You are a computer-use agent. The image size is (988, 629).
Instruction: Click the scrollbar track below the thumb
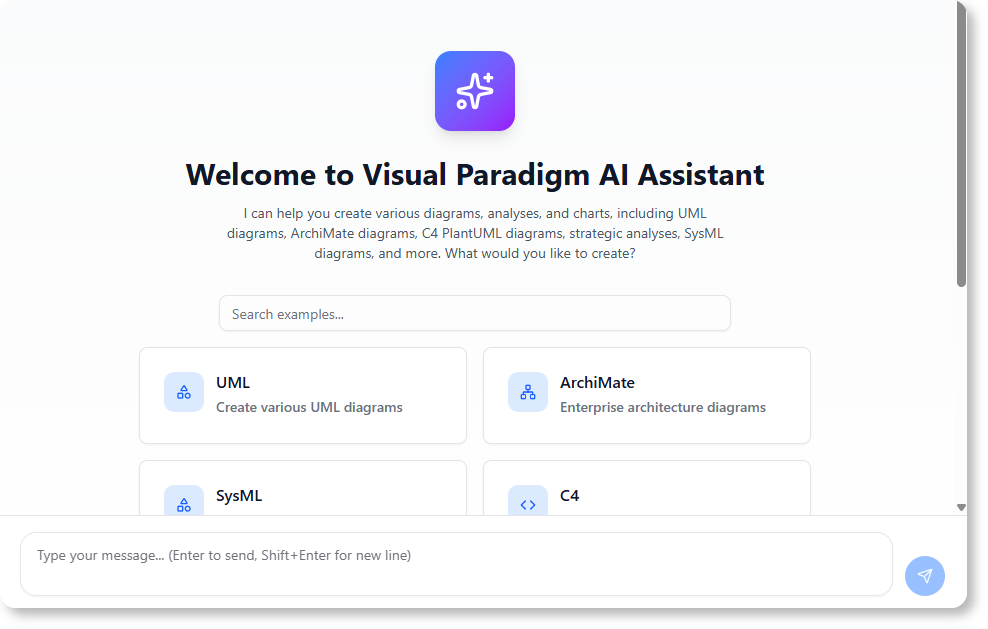961,400
